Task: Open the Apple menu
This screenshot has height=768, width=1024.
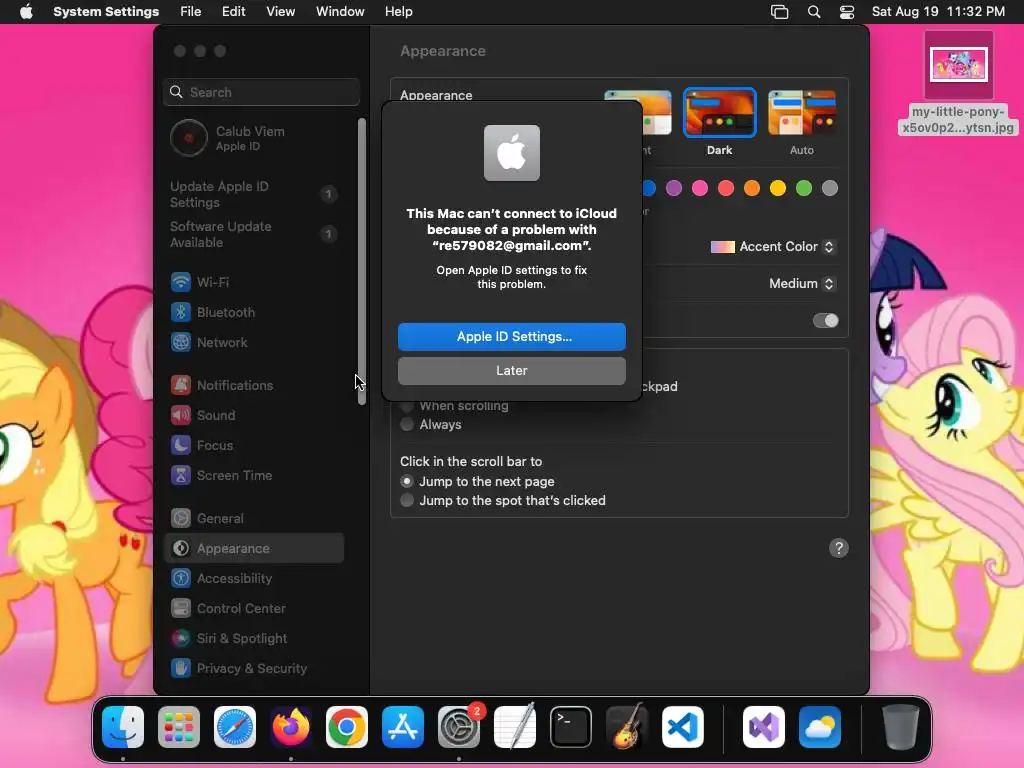Action: 26,12
